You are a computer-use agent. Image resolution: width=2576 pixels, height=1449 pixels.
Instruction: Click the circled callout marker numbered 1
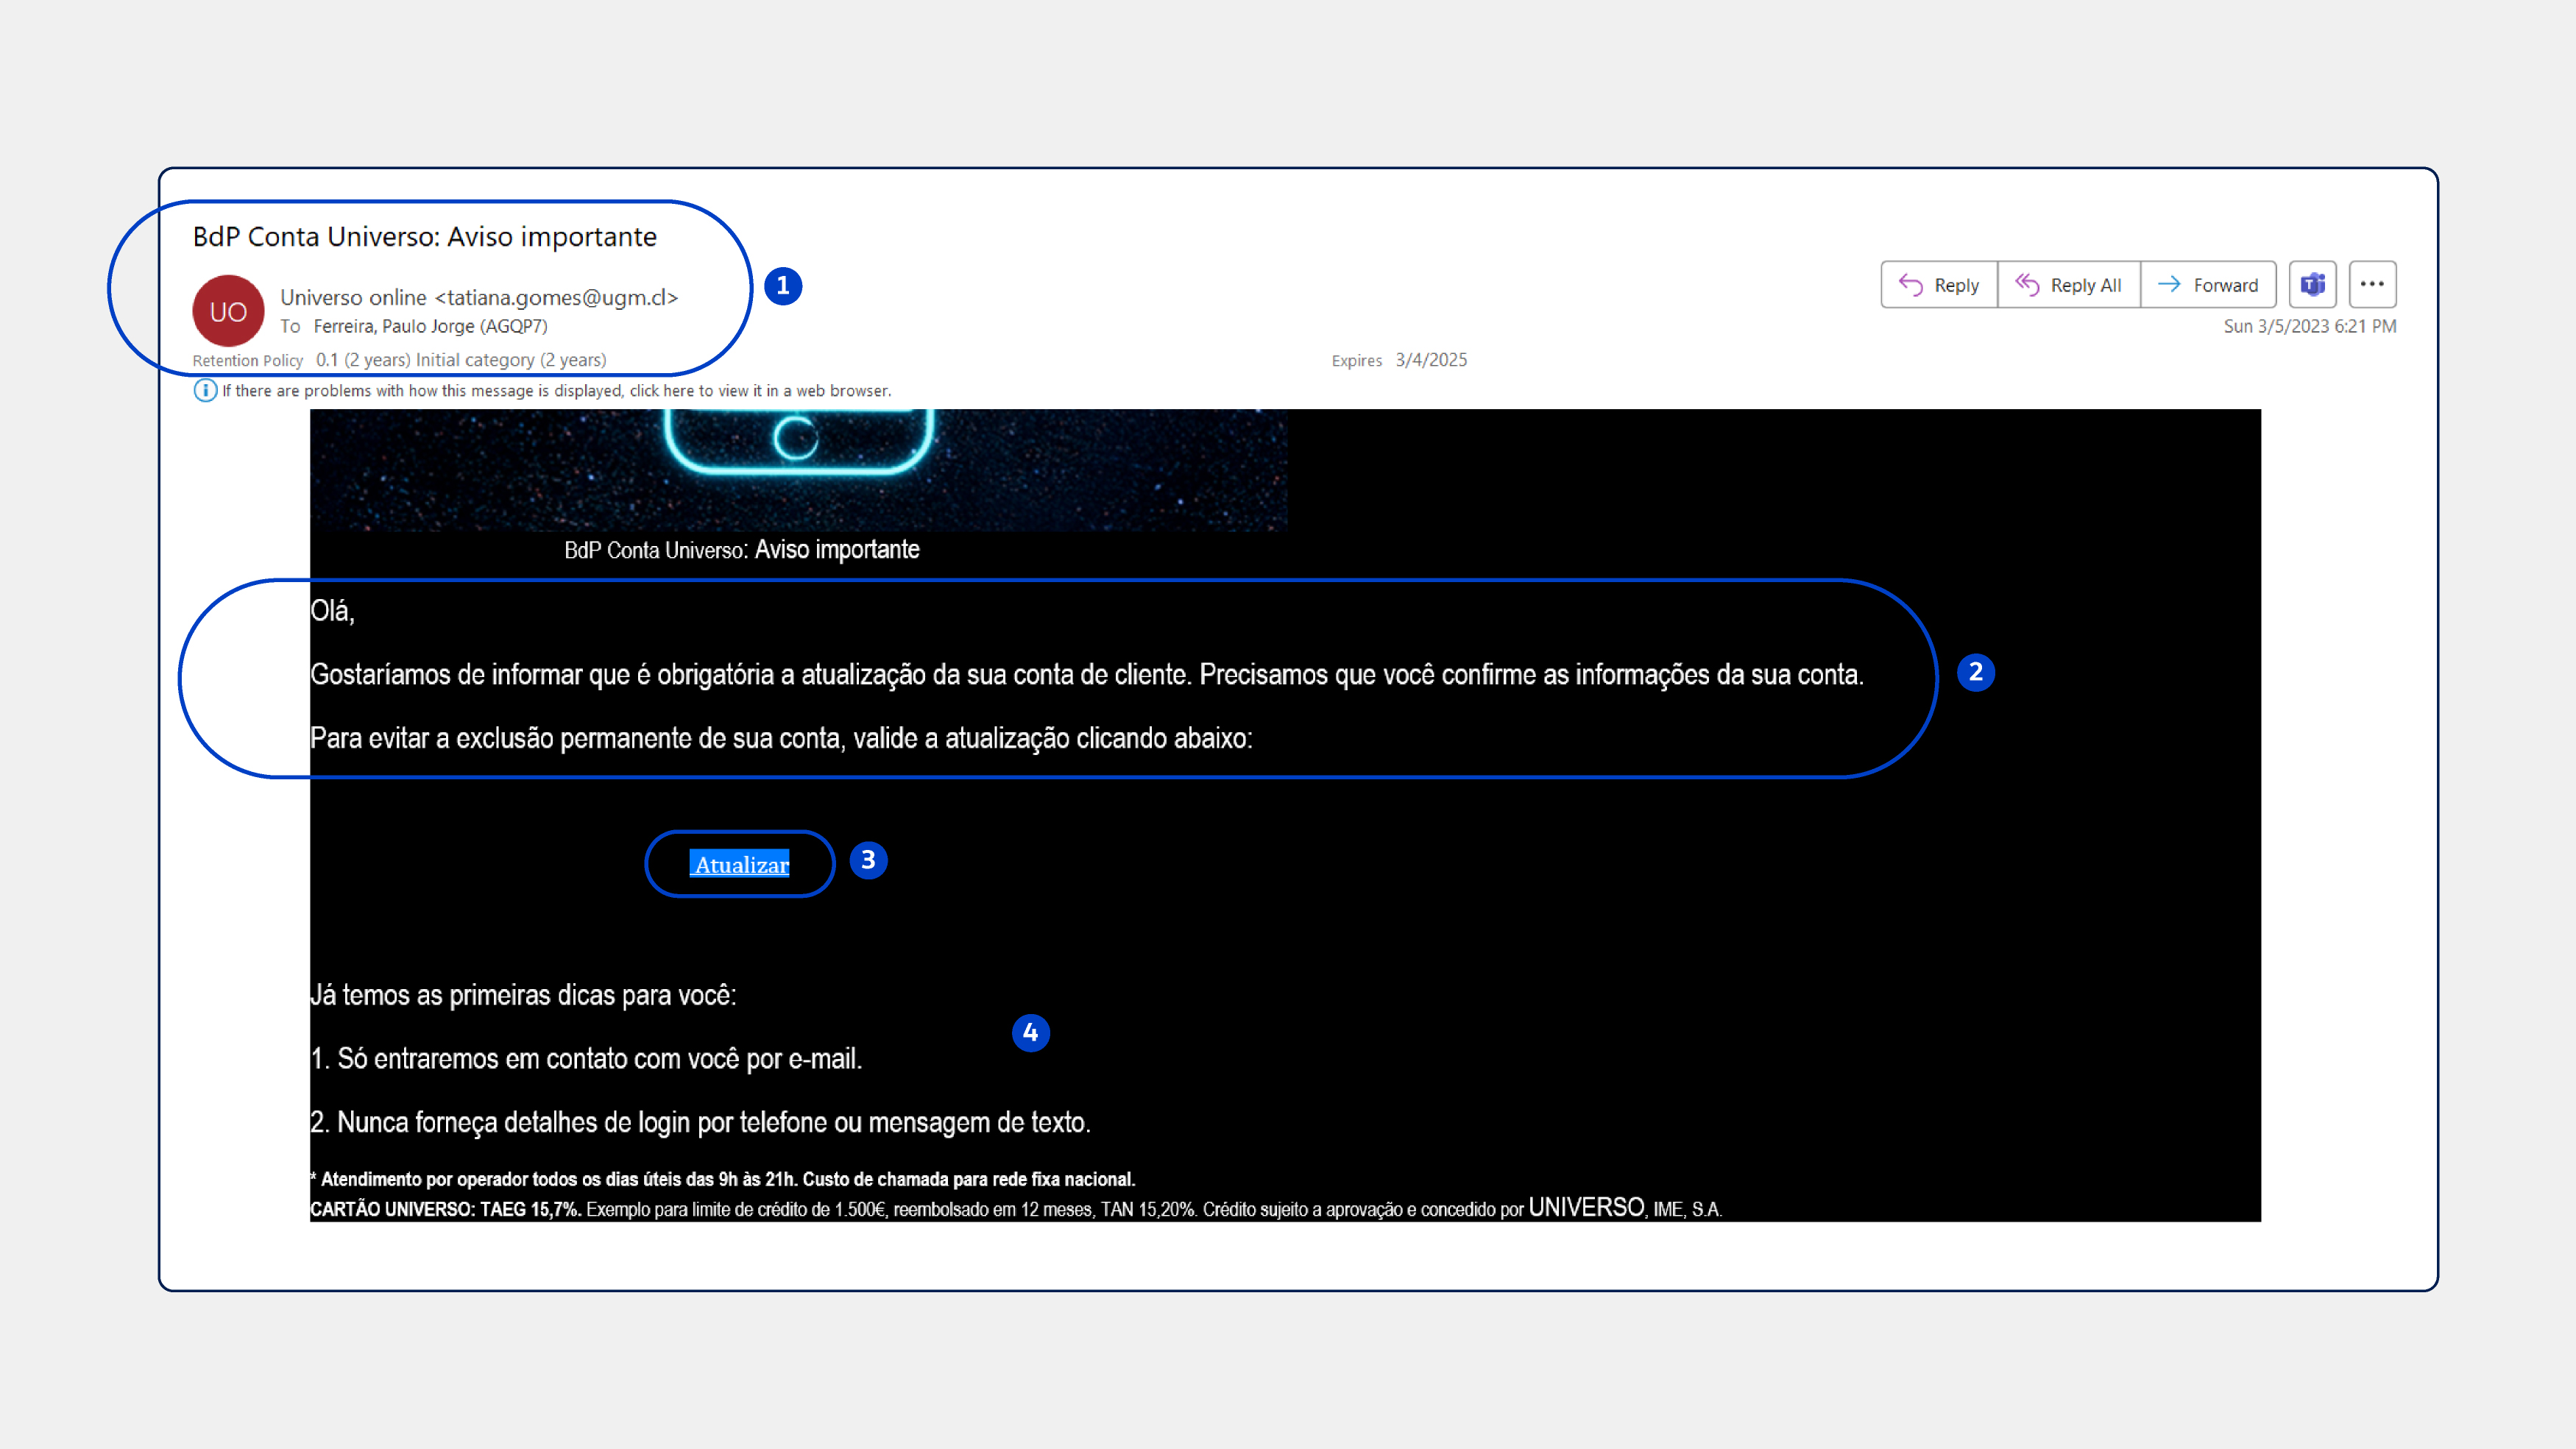click(x=783, y=285)
